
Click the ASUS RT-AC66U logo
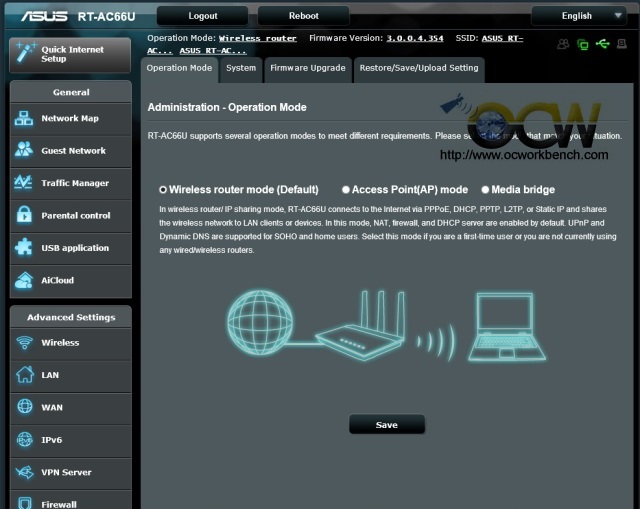[x=78, y=16]
